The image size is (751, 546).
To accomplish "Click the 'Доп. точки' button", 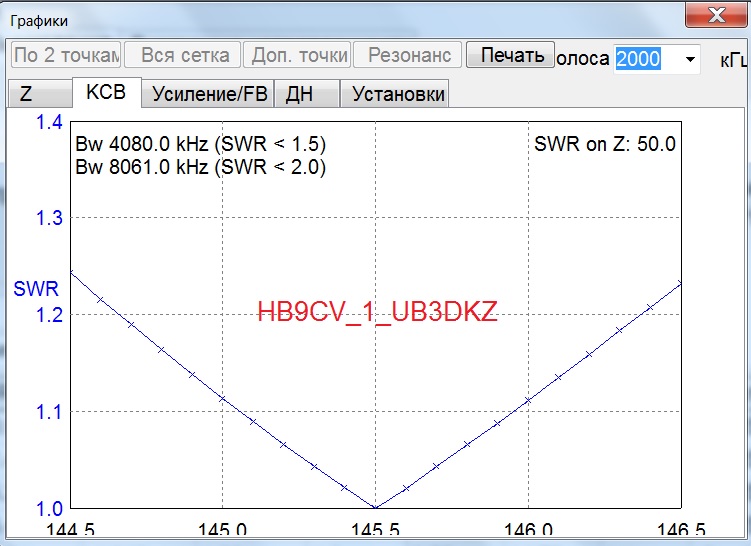I will tap(300, 55).
